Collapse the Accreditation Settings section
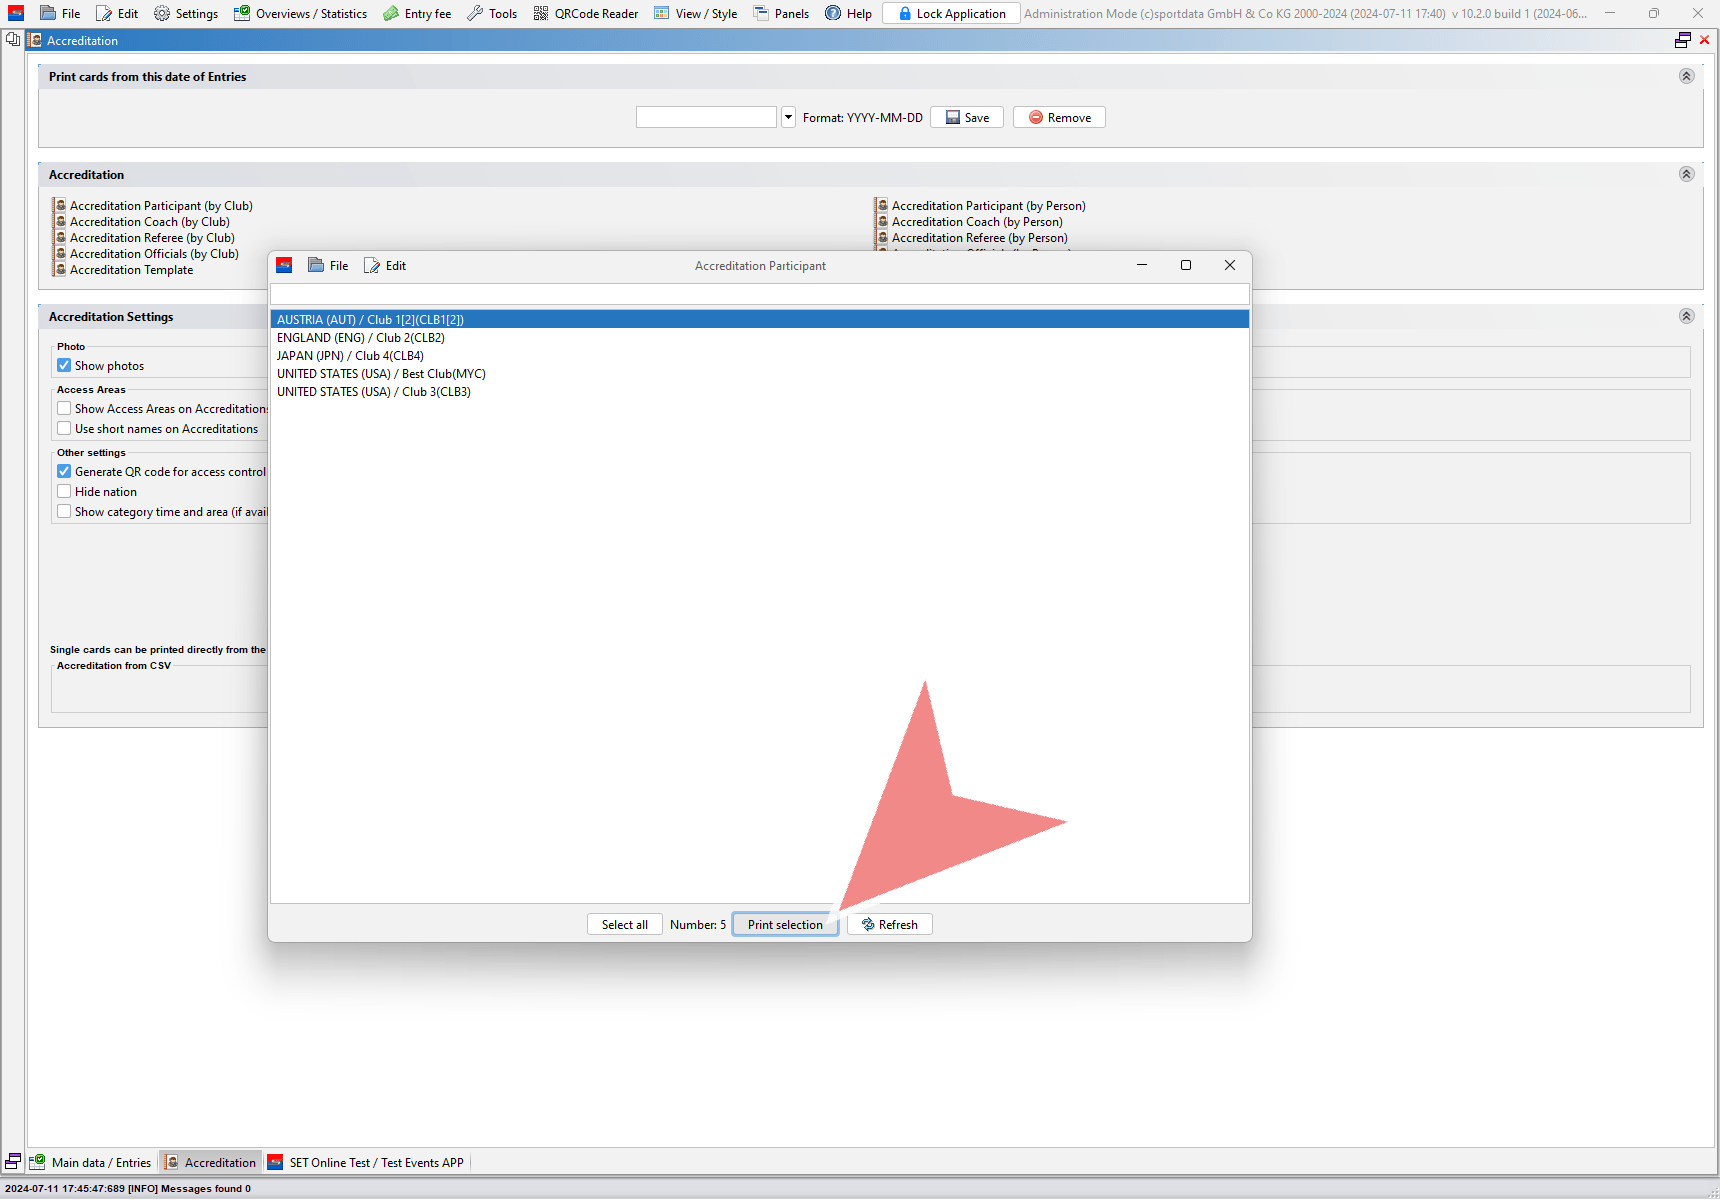 tap(1686, 316)
